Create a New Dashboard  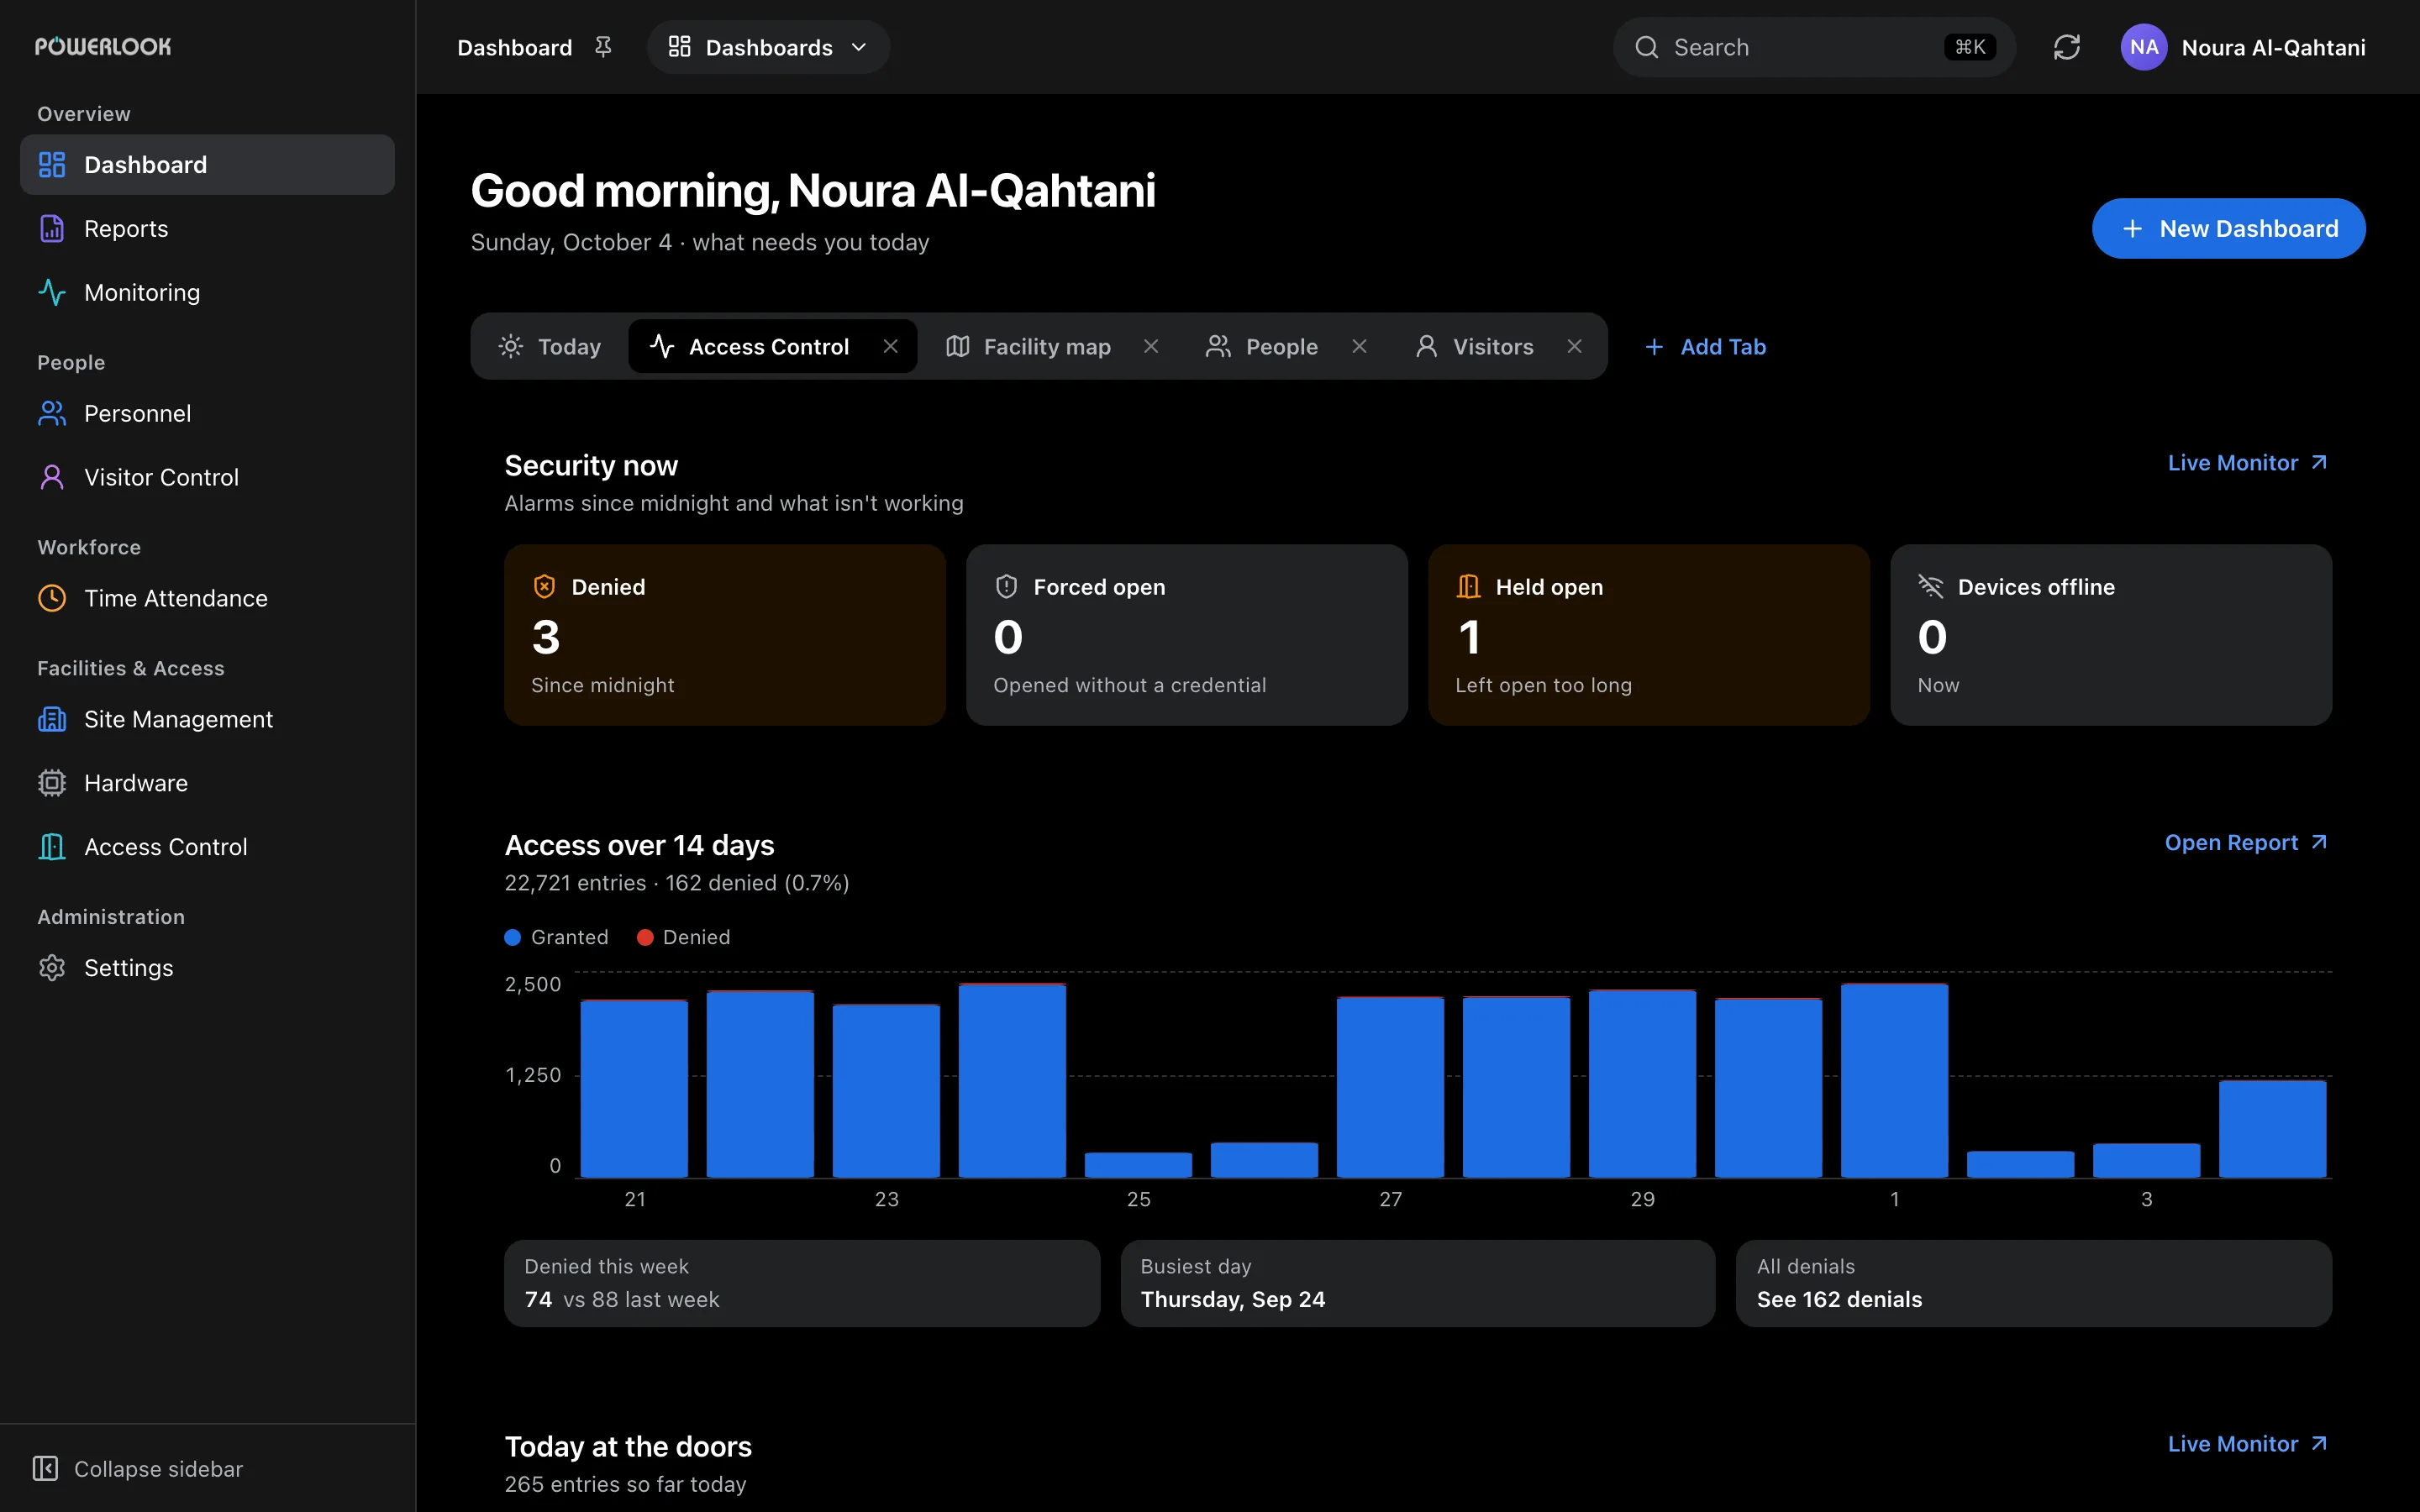pos(2229,229)
